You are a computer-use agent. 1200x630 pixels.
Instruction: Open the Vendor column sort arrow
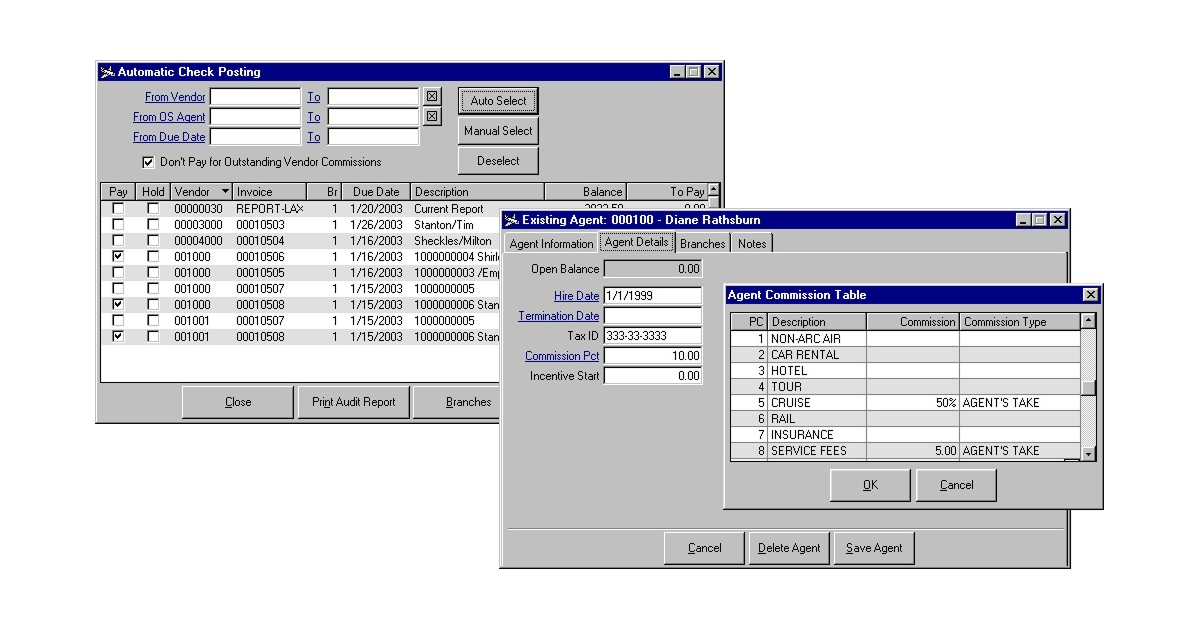coord(225,192)
